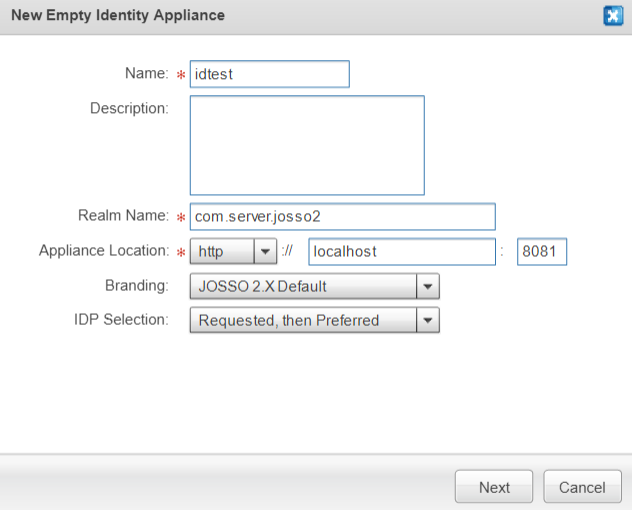Click the Appliance Location label
This screenshot has width=632, height=510.
[104, 250]
